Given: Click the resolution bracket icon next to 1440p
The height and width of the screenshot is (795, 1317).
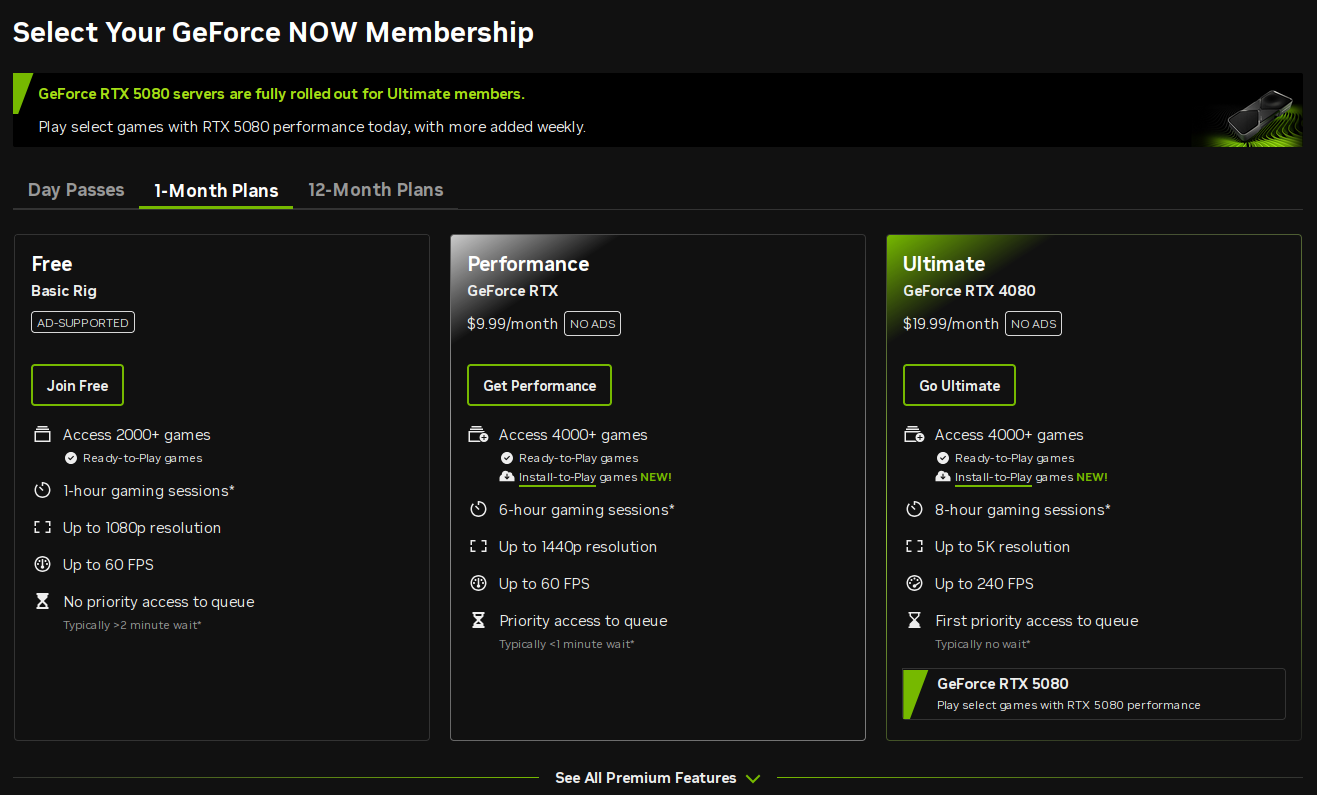Looking at the screenshot, I should (478, 547).
